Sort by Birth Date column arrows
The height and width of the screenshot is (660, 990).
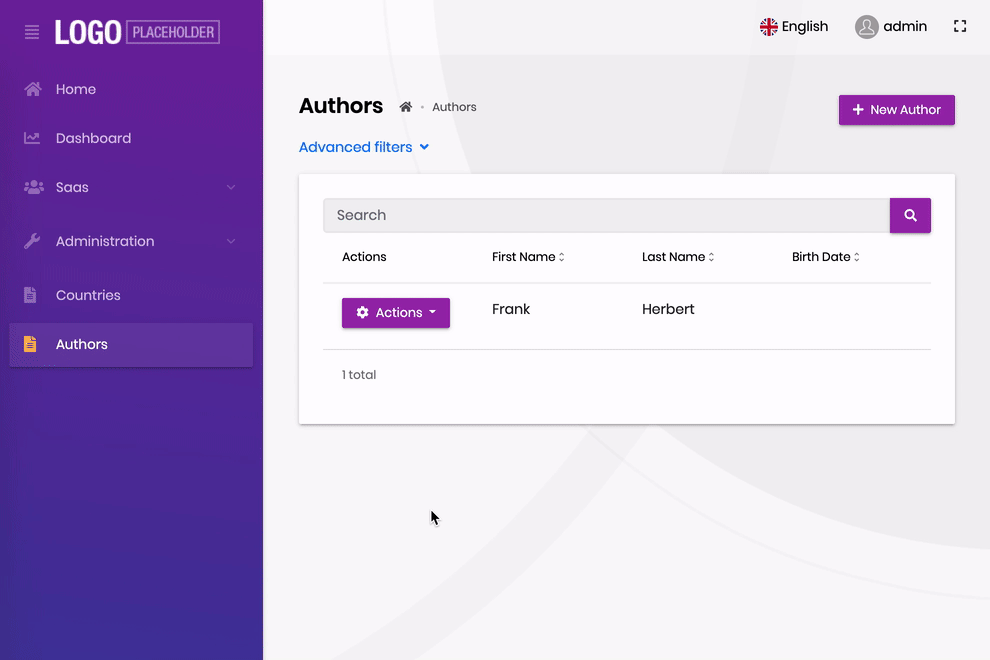click(857, 257)
